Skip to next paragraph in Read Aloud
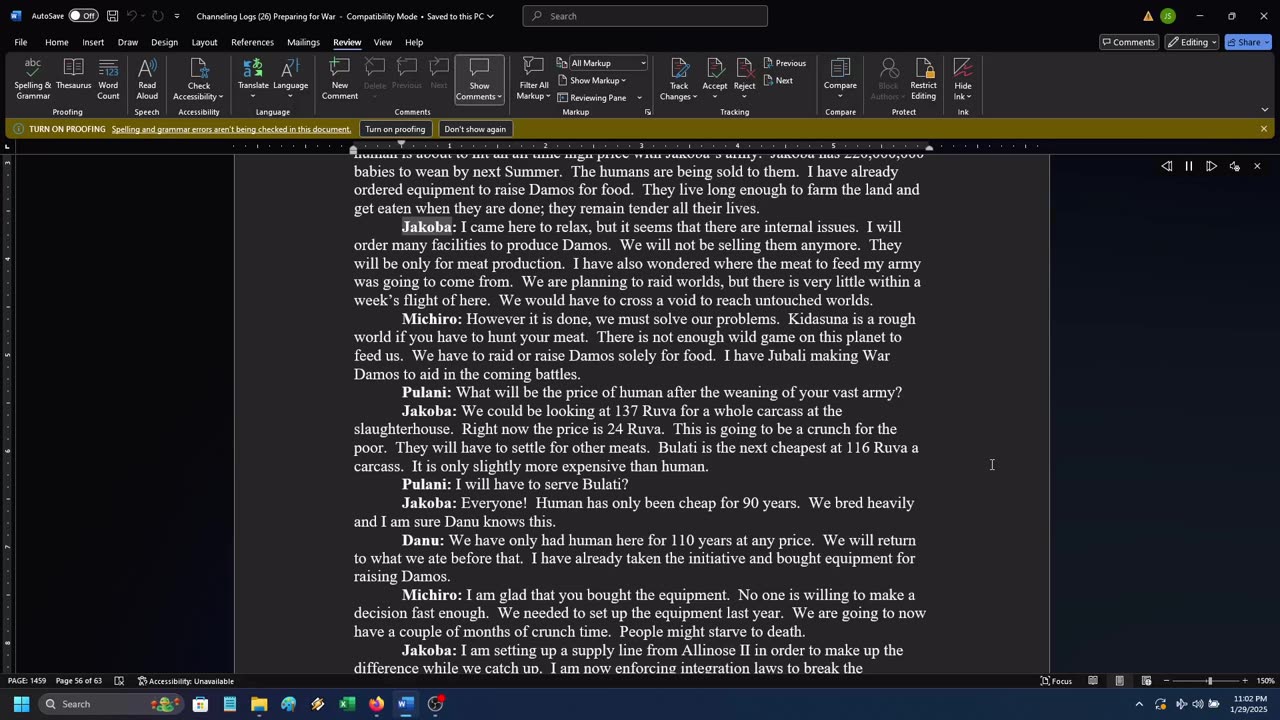Viewport: 1280px width, 720px height. [x=1211, y=167]
